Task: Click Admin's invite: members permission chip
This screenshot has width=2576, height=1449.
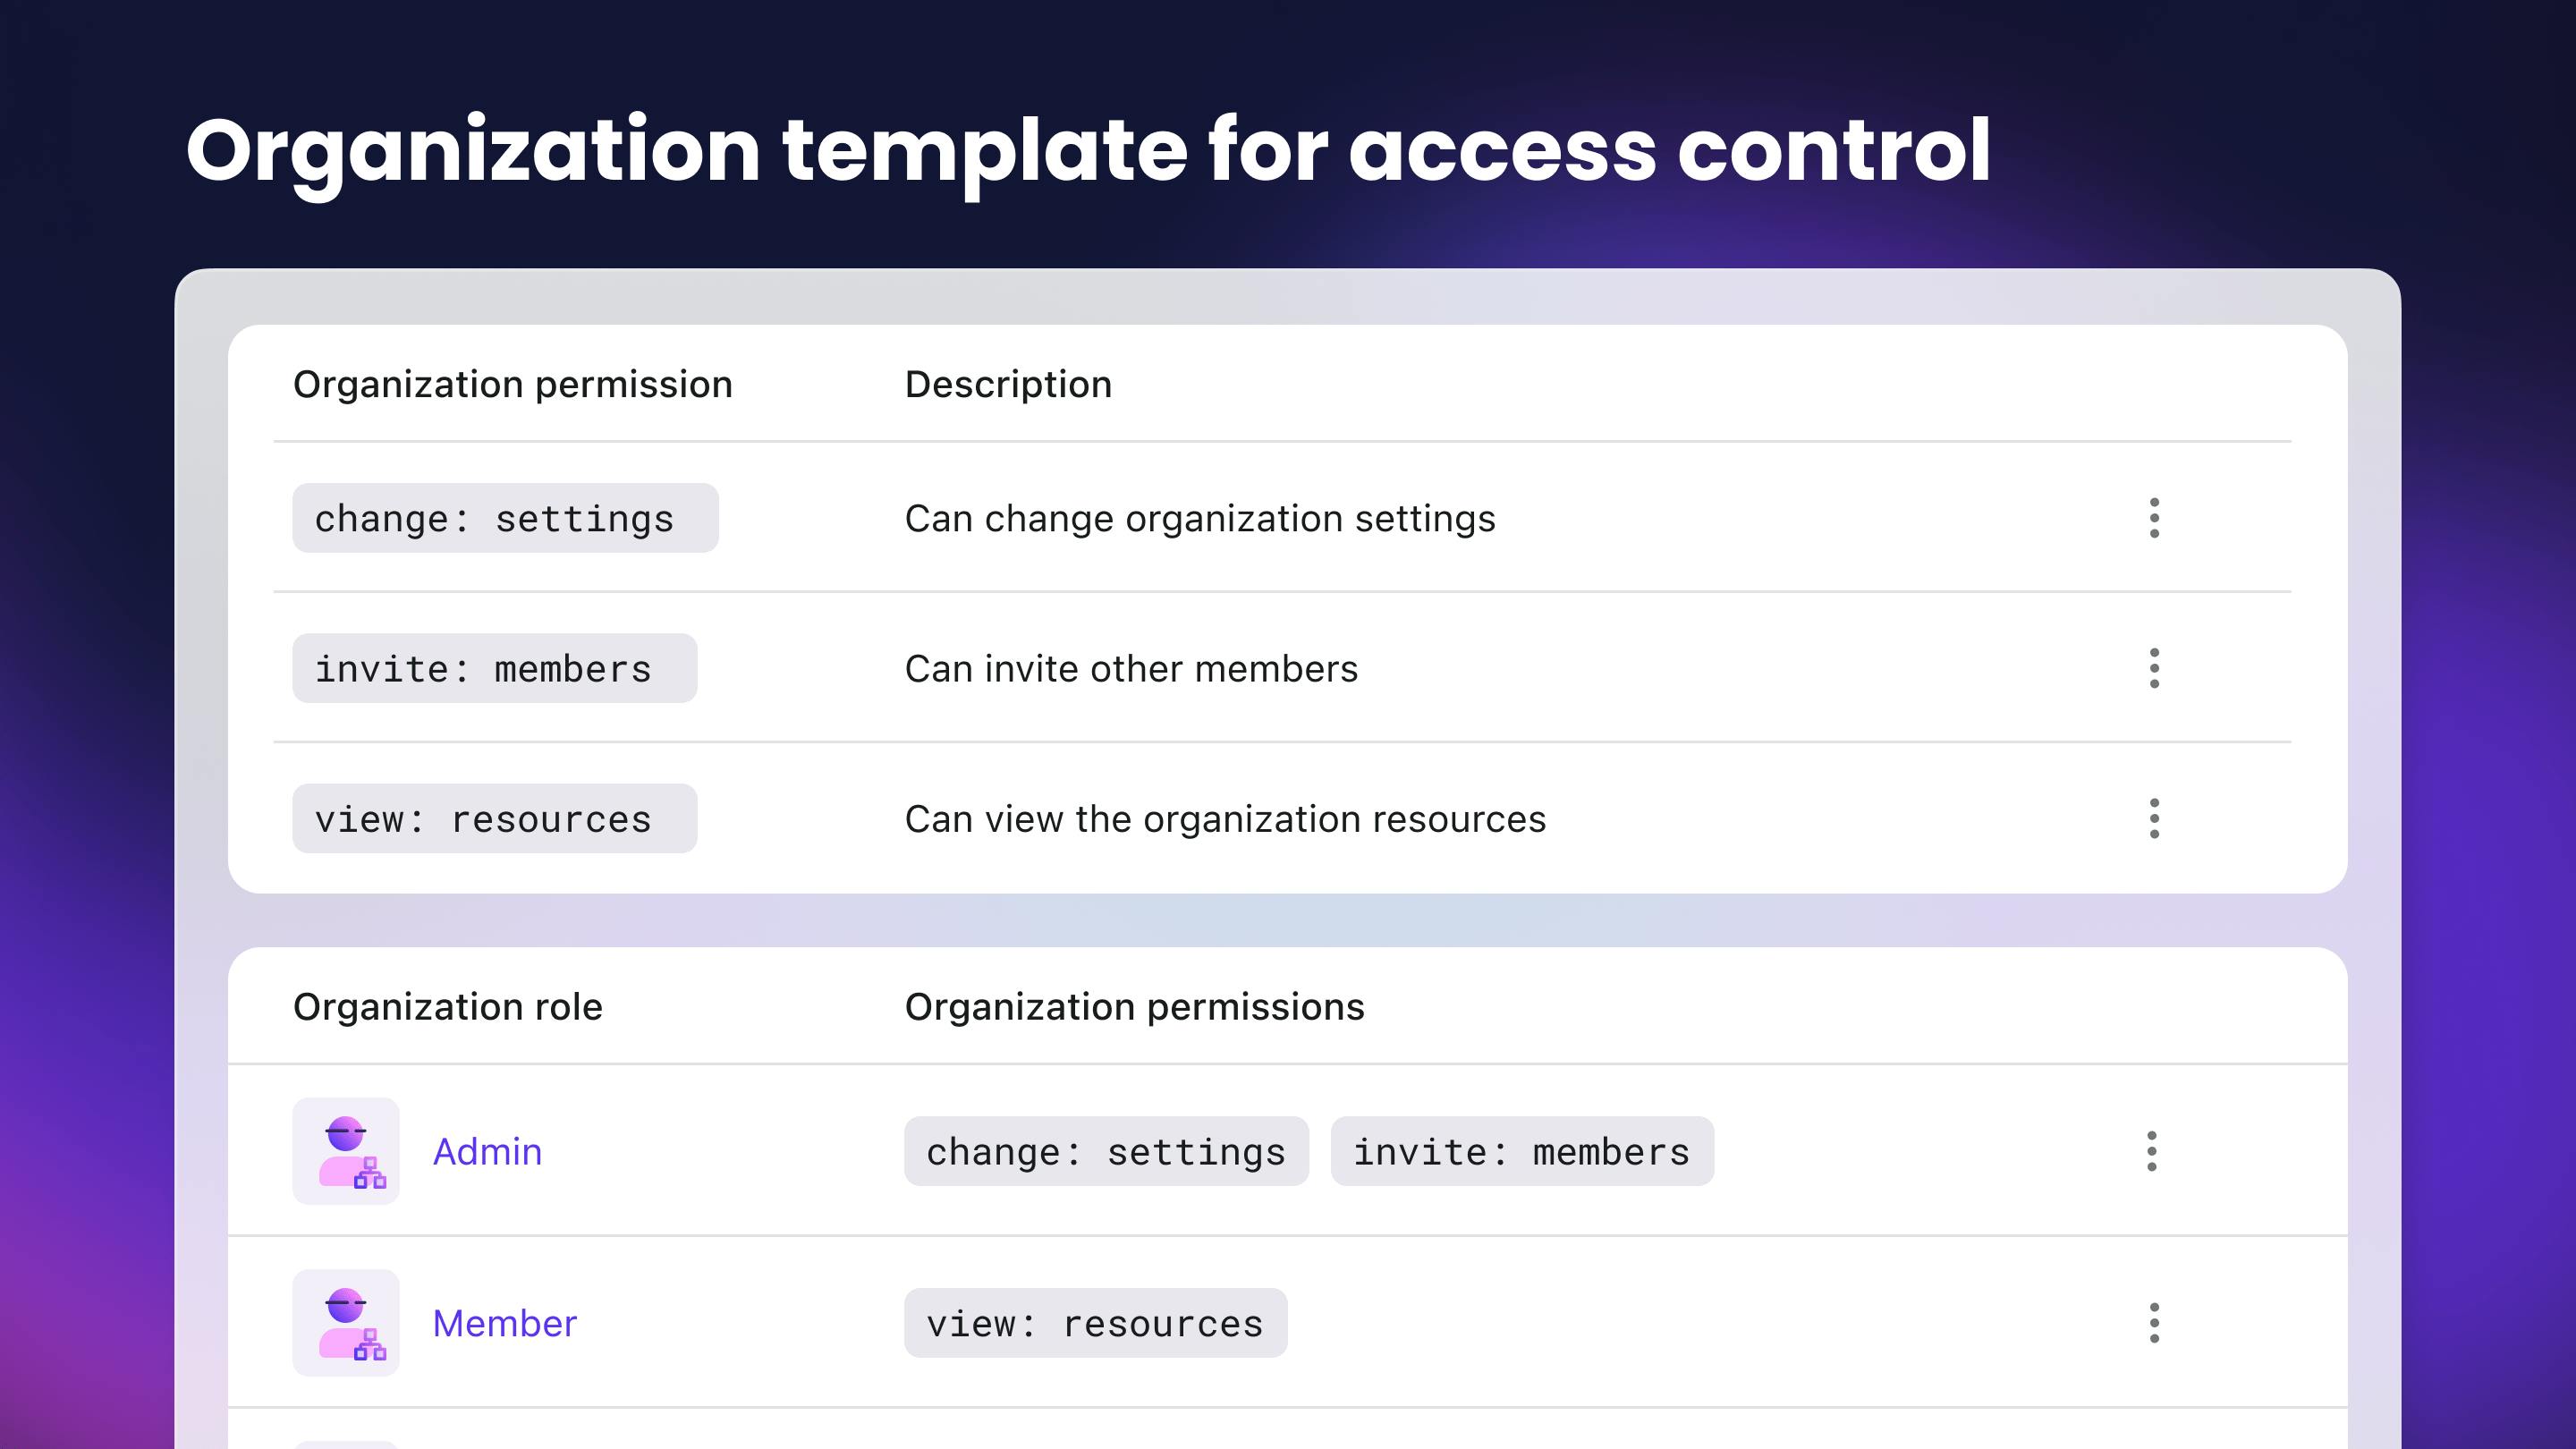Action: pyautogui.click(x=1522, y=1151)
